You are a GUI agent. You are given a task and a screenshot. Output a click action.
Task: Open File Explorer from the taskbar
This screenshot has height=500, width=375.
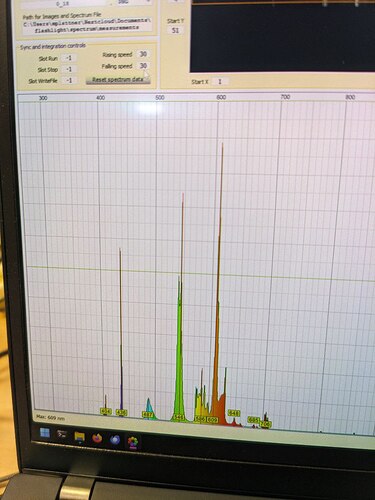click(x=80, y=437)
